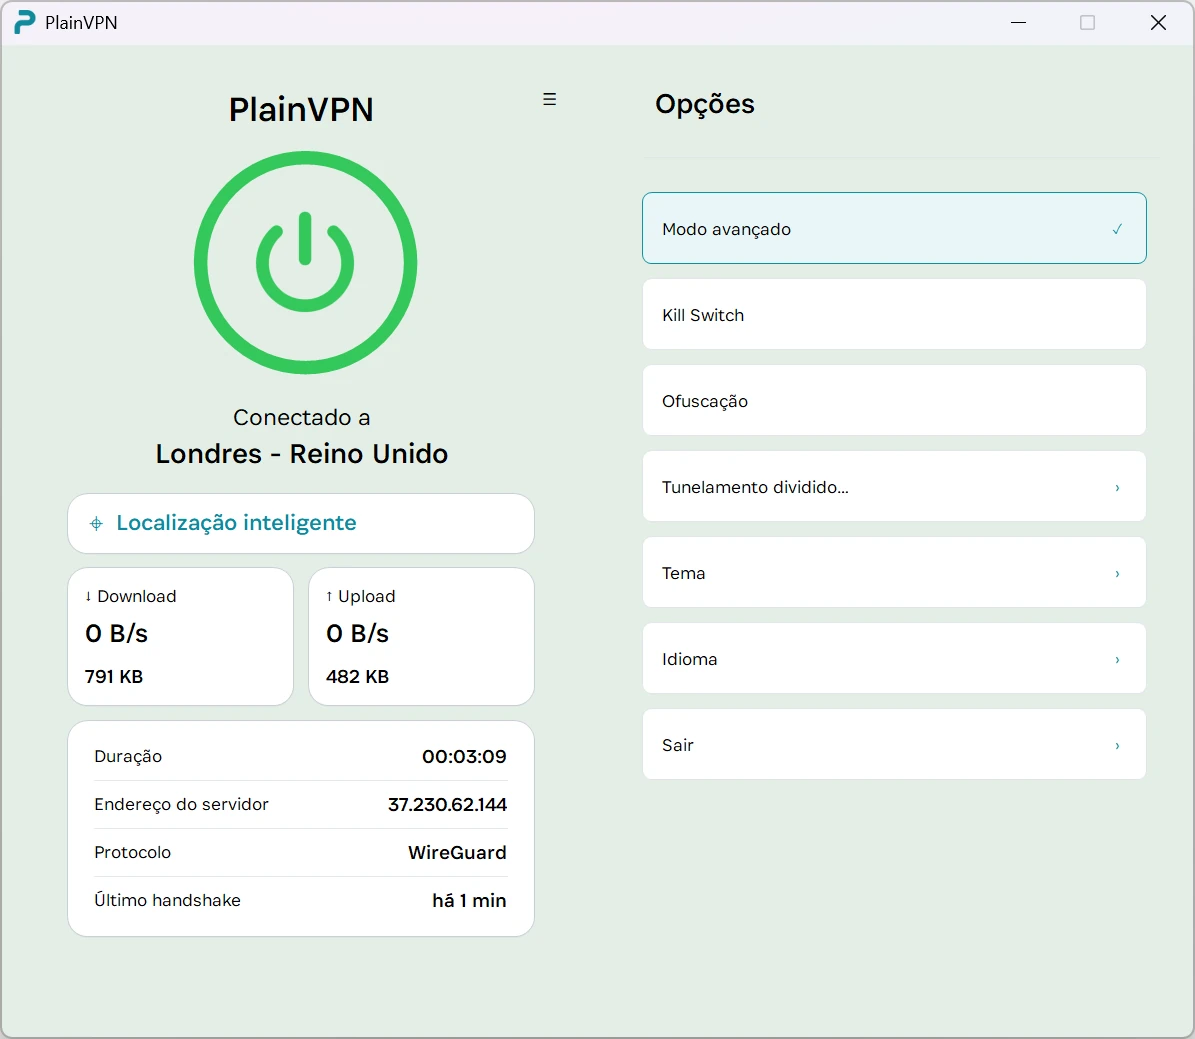Toggle the Kill Switch option
Image resolution: width=1195 pixels, height=1039 pixels.
(x=894, y=314)
